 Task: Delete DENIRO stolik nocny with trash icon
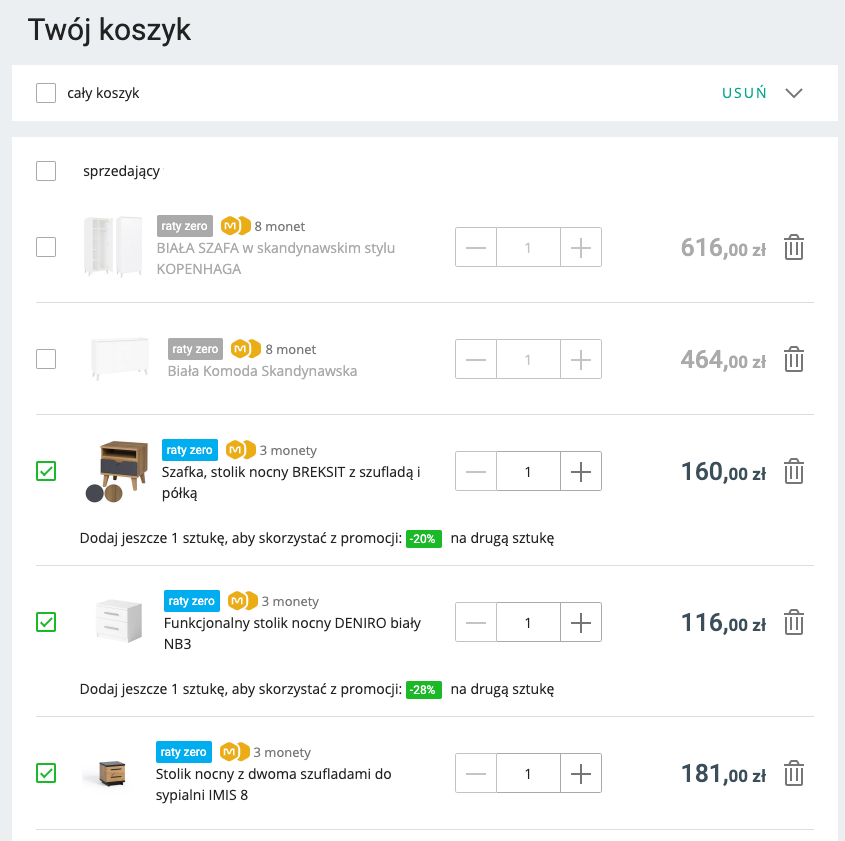tap(794, 622)
